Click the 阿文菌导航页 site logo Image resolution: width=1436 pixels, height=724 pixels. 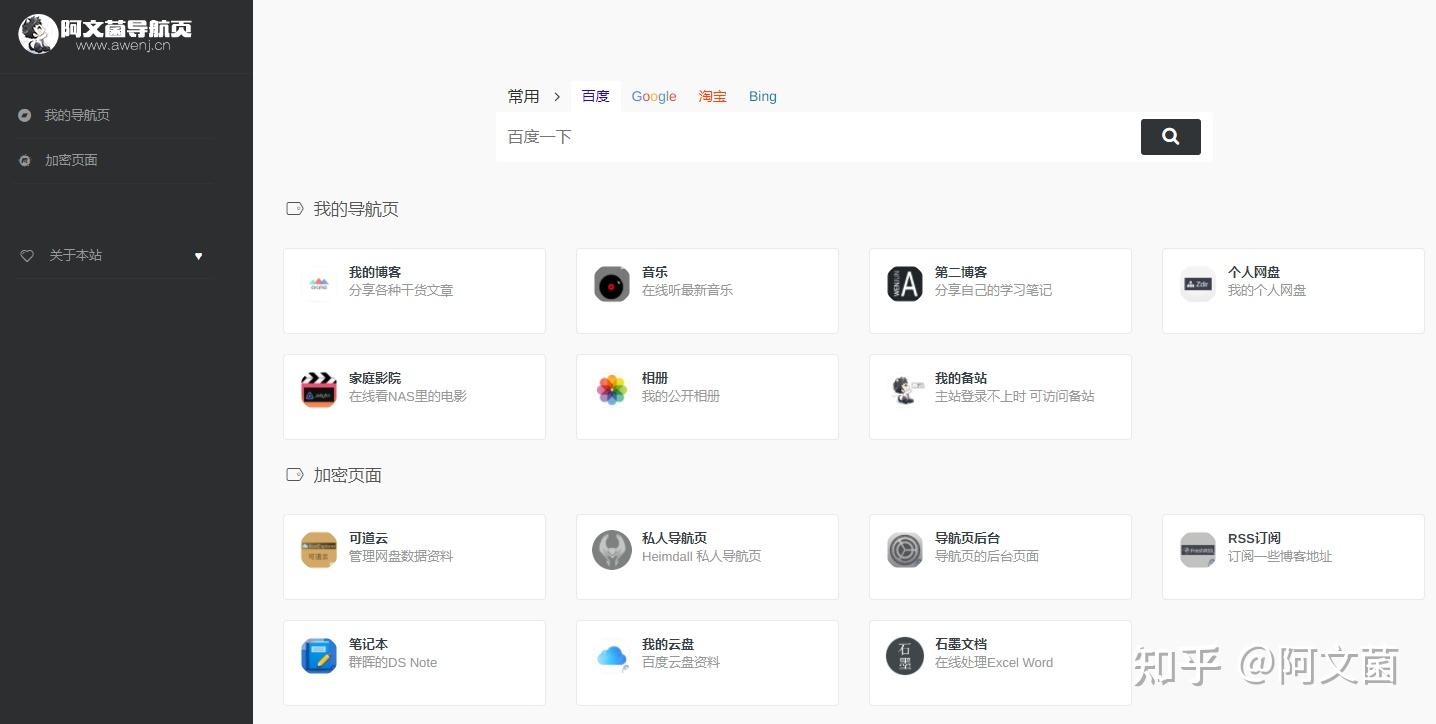click(x=105, y=33)
